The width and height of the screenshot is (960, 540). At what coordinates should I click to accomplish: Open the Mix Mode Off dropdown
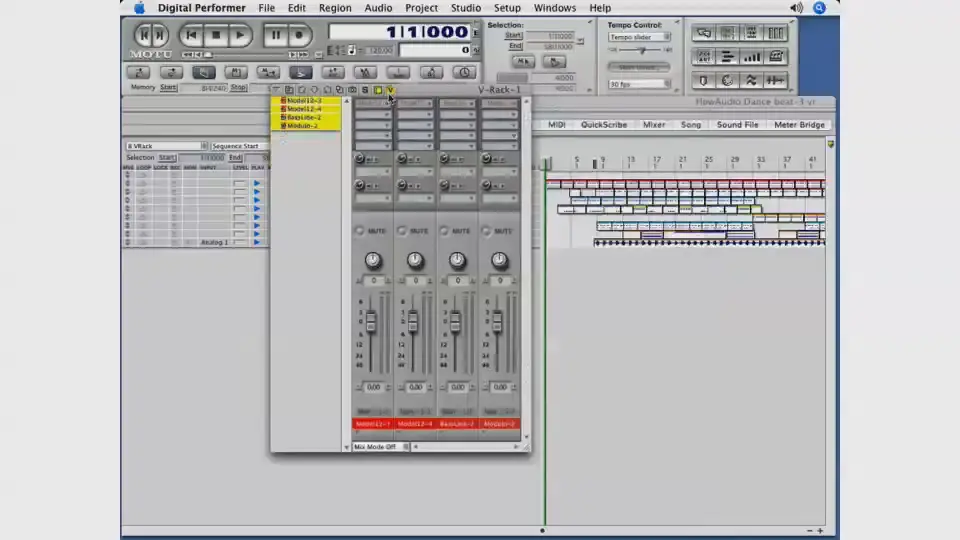(x=381, y=447)
